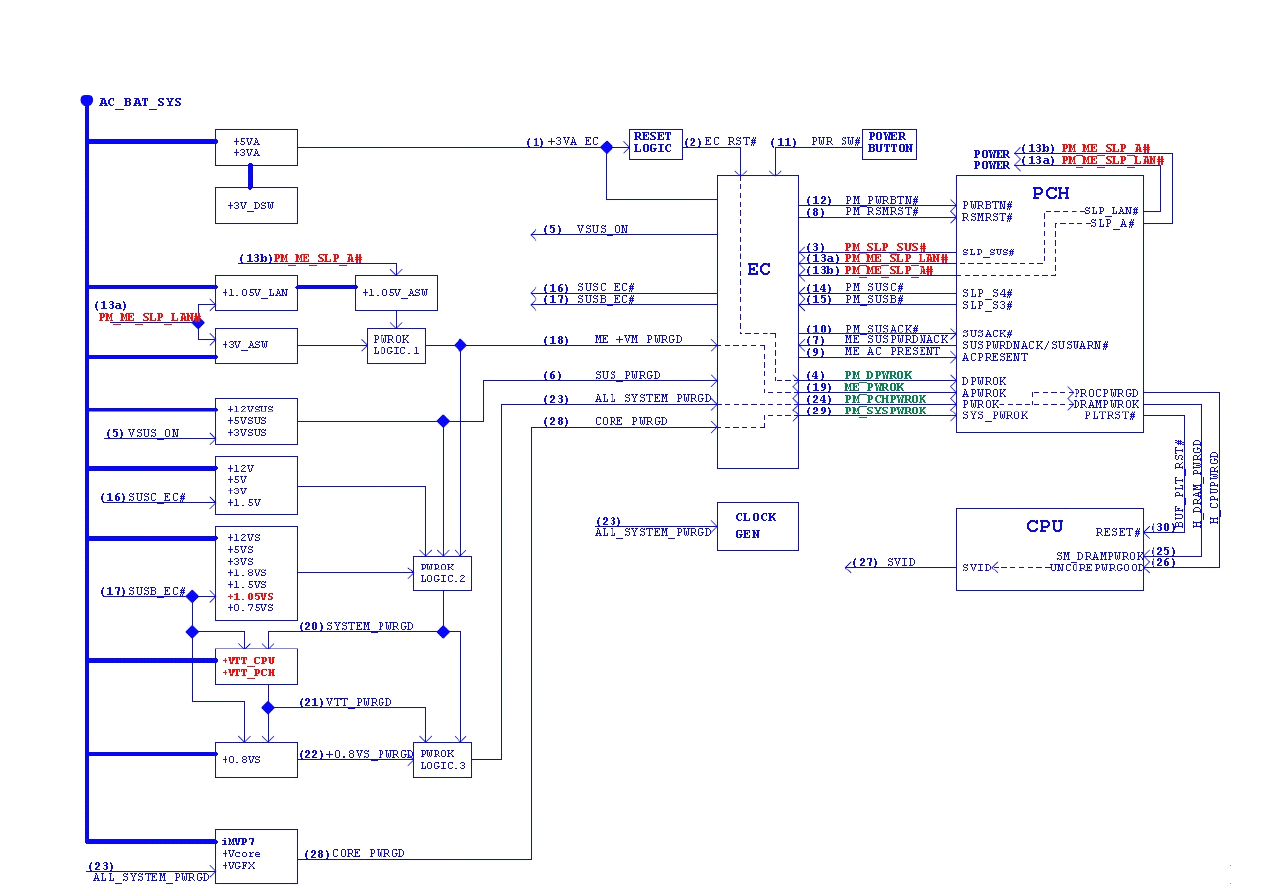Select the green PM_SYSPWROK signal label
Viewport: 1263px width, 893px height.
pyautogui.click(x=885, y=411)
